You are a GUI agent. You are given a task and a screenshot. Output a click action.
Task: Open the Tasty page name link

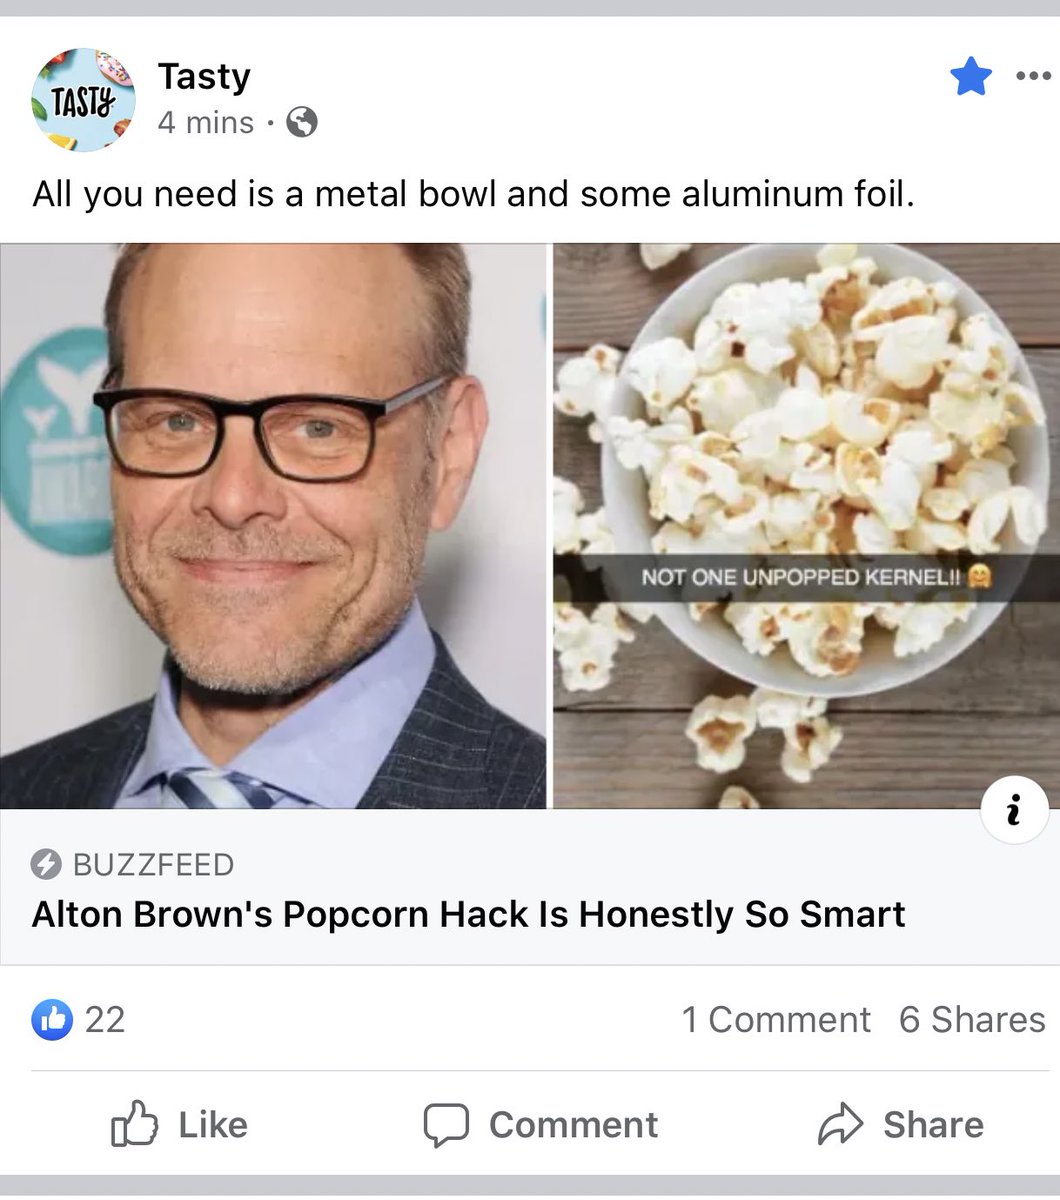(204, 77)
